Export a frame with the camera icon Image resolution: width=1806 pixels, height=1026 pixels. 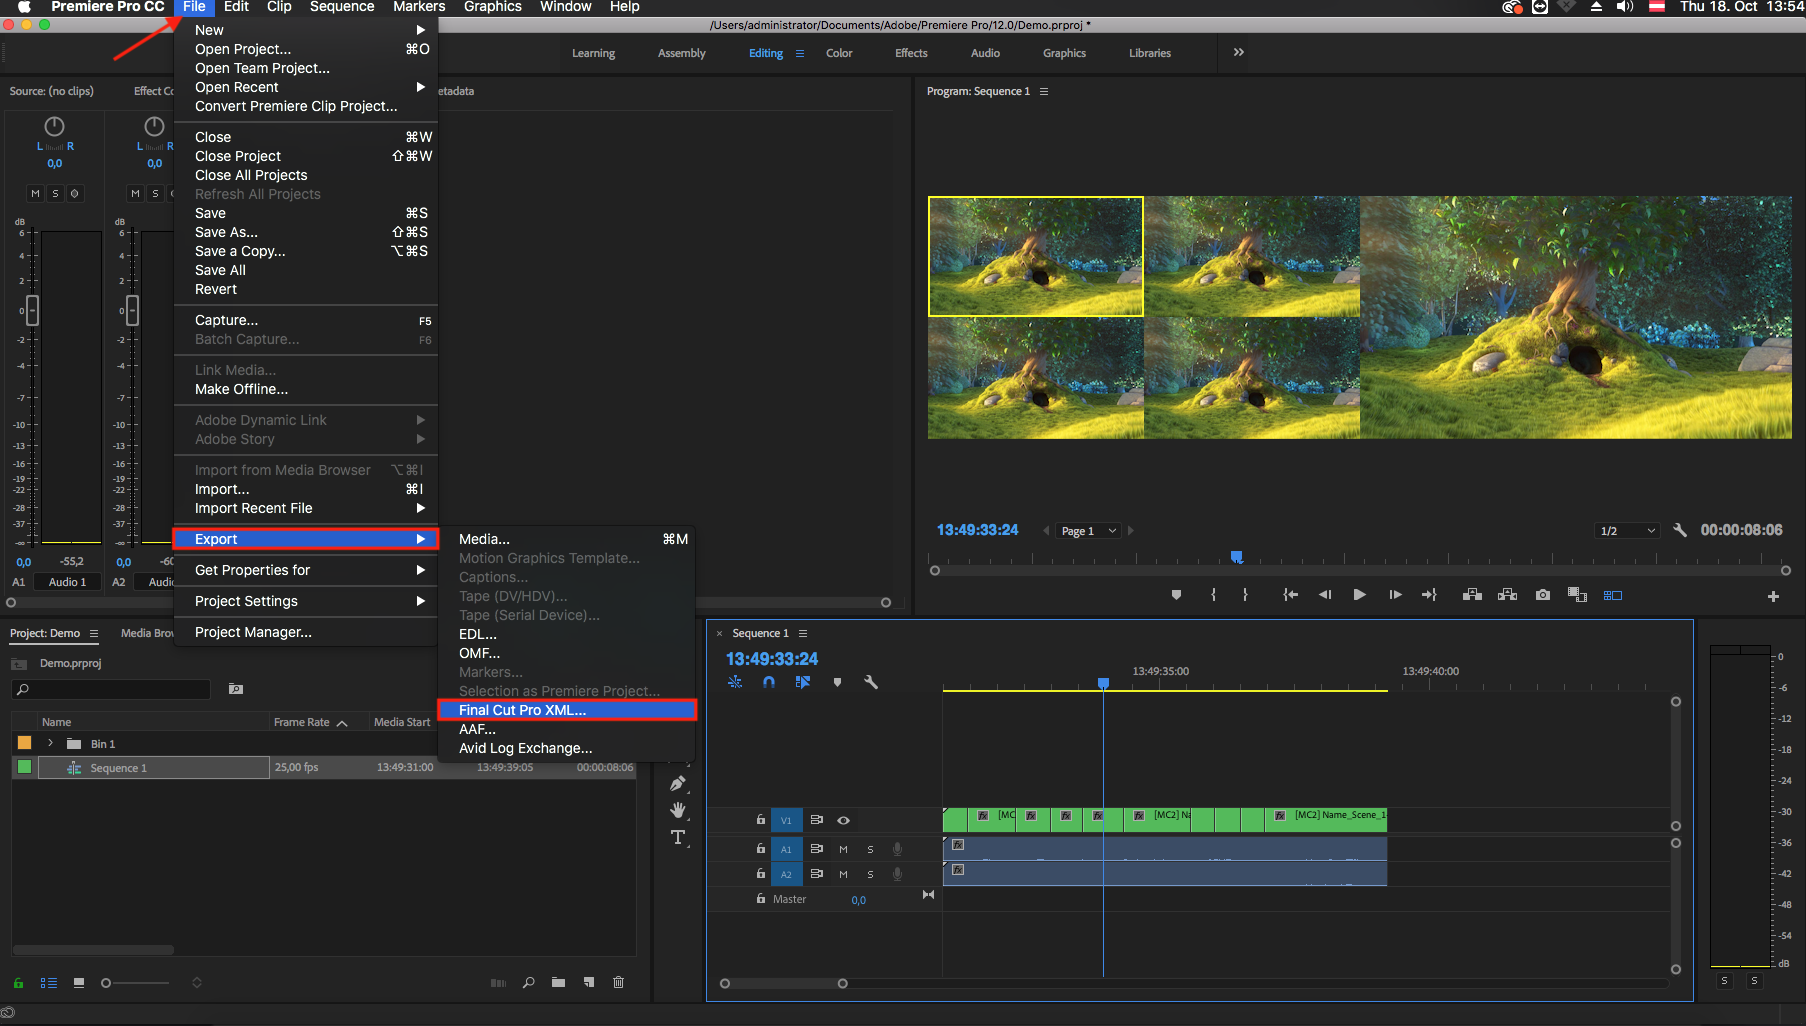(1543, 595)
